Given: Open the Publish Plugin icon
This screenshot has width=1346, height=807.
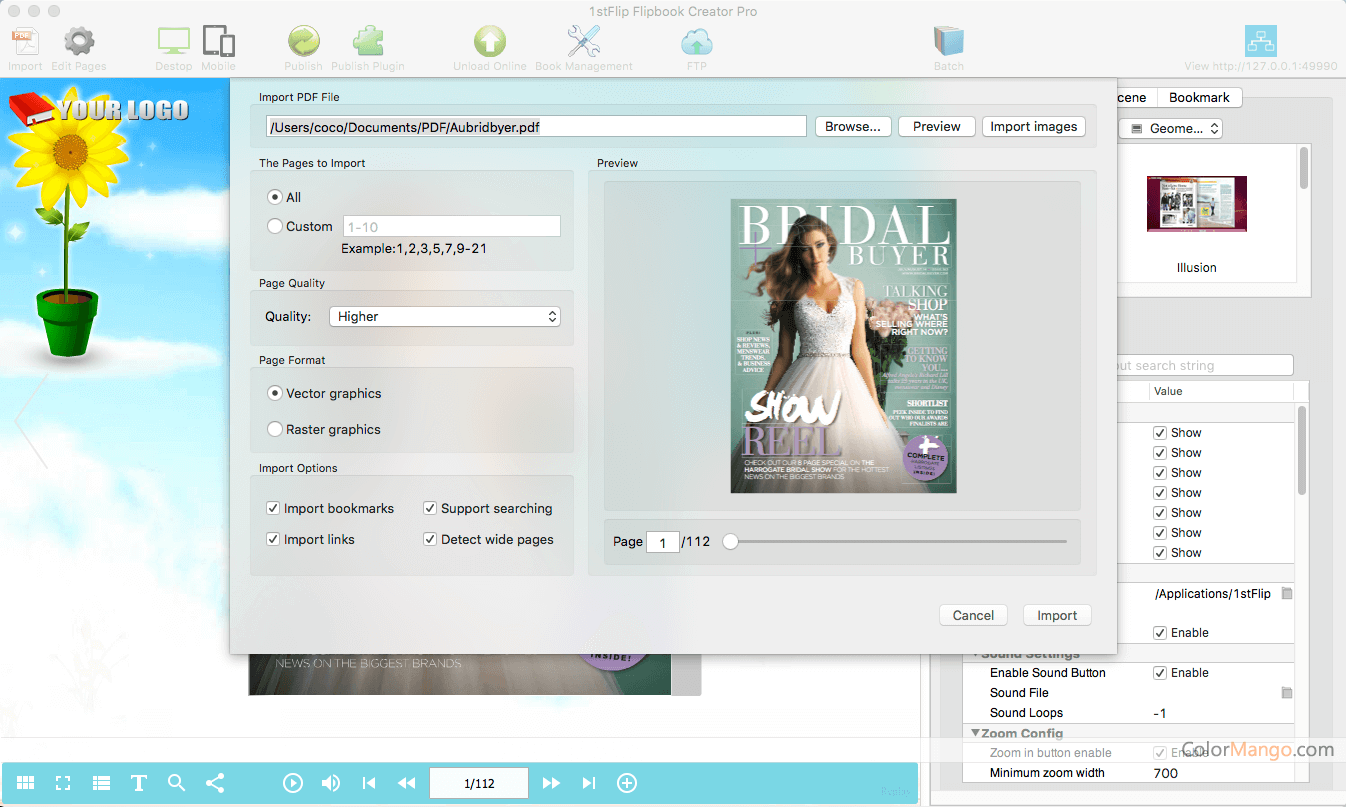Looking at the screenshot, I should click(368, 42).
